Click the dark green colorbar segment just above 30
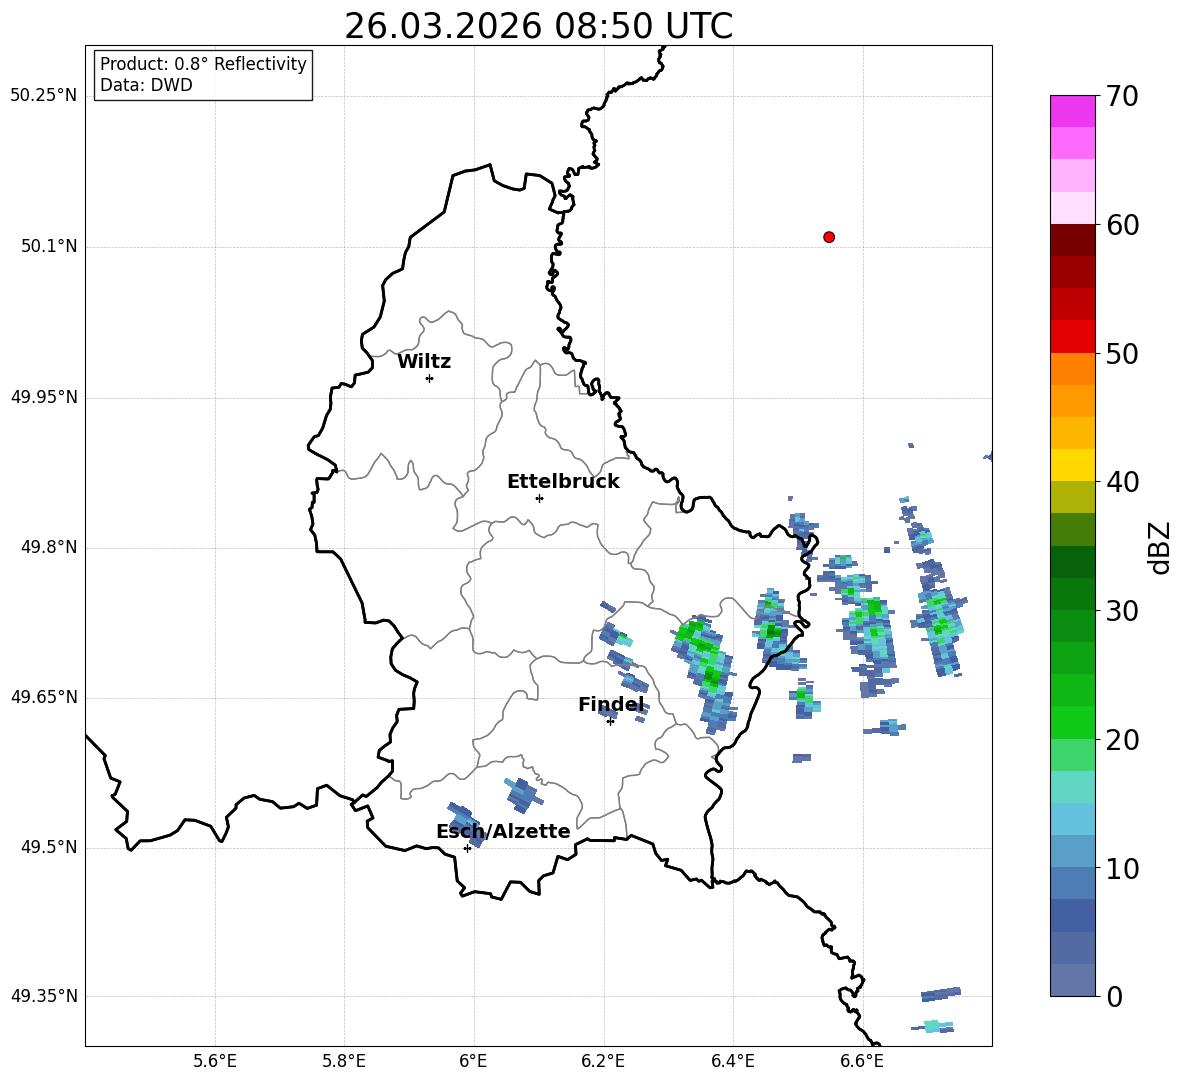The image size is (1184, 1081). 1072,594
